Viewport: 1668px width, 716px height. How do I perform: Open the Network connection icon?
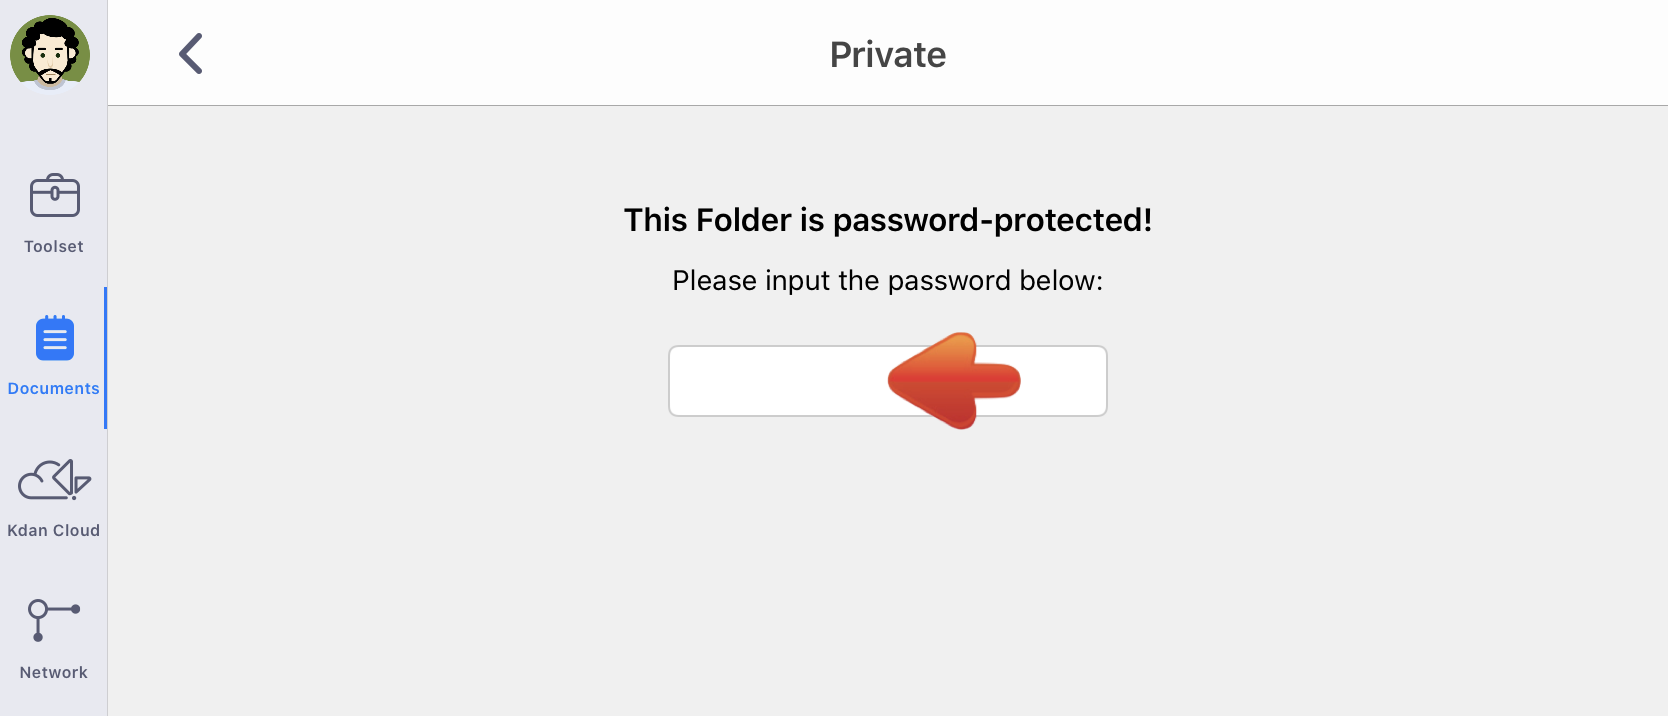[x=54, y=621]
